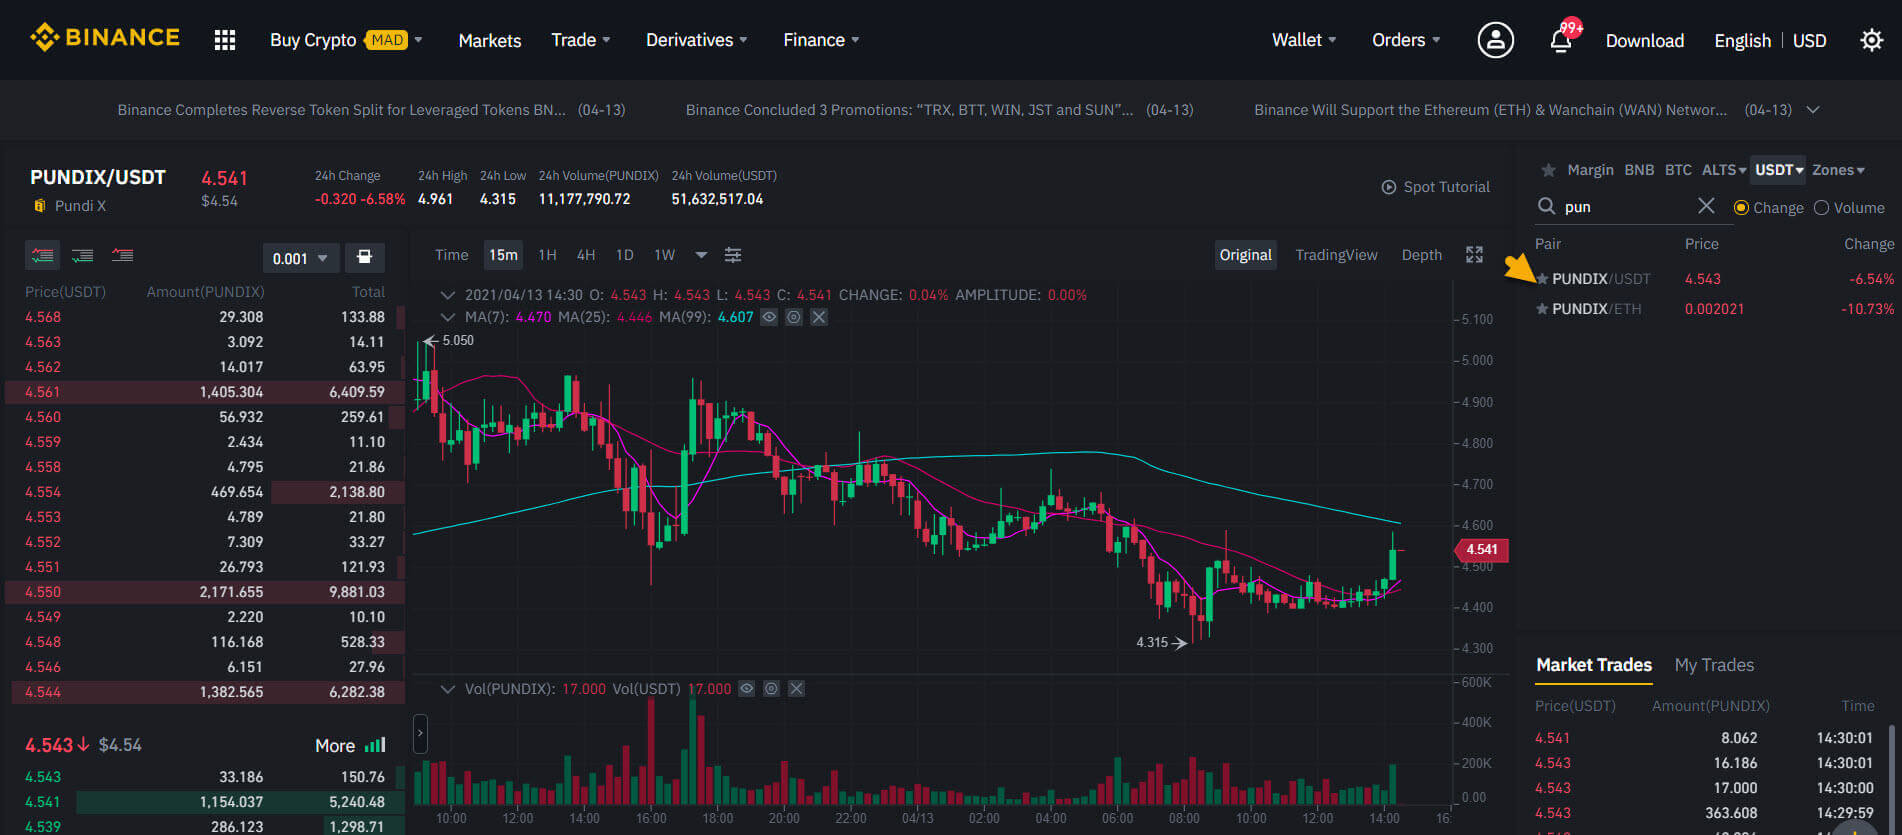
Task: Set chart interval to 4H
Action: click(586, 255)
